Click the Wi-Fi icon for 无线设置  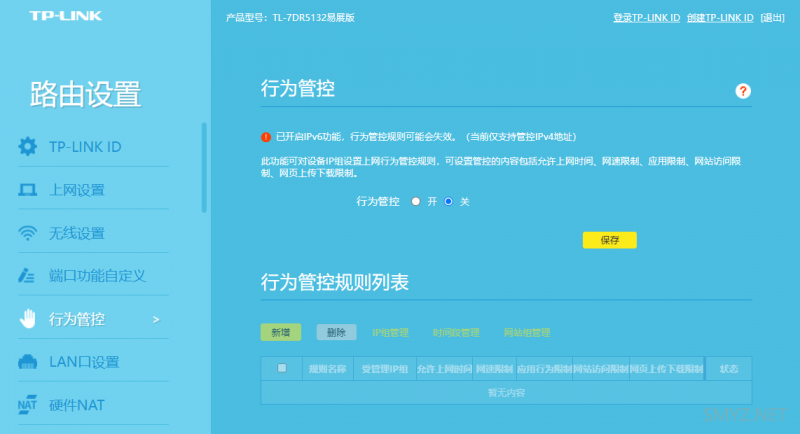pyautogui.click(x=28, y=233)
